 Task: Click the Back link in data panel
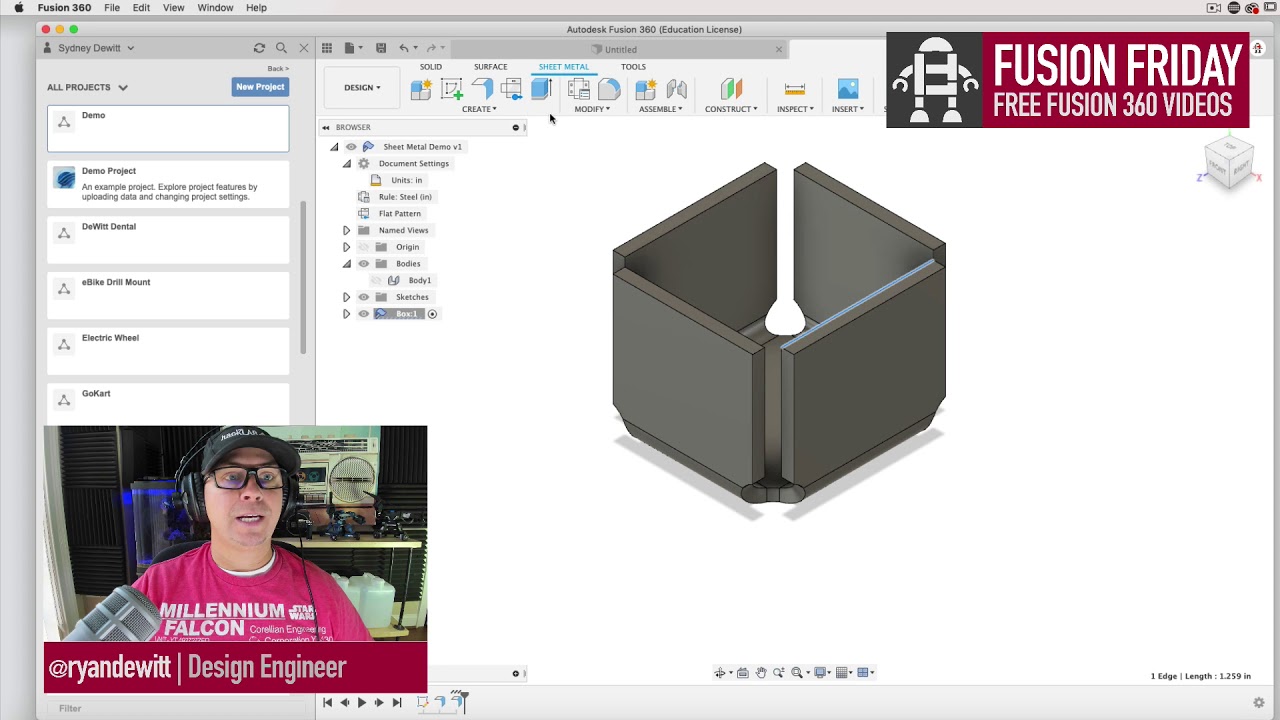click(x=277, y=68)
